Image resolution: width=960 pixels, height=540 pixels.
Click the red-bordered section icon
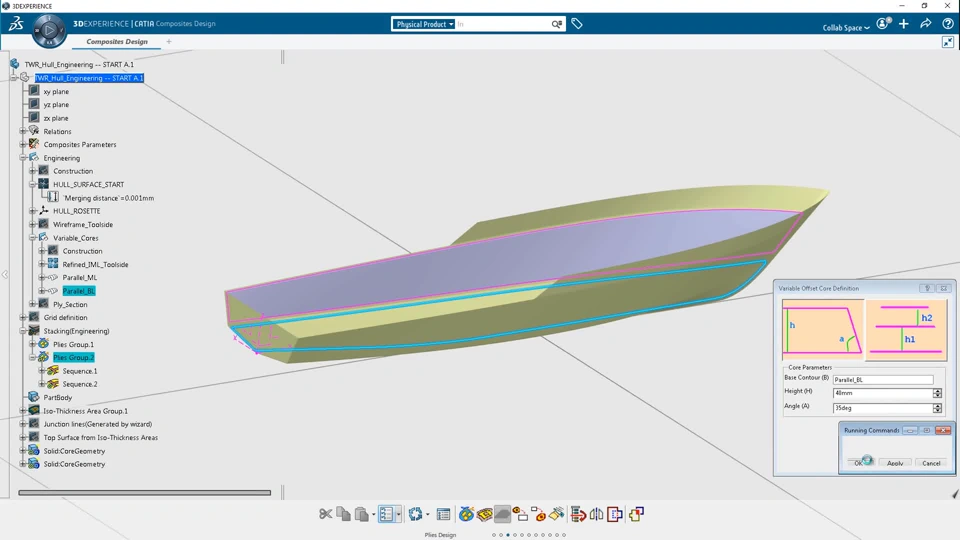click(x=615, y=514)
